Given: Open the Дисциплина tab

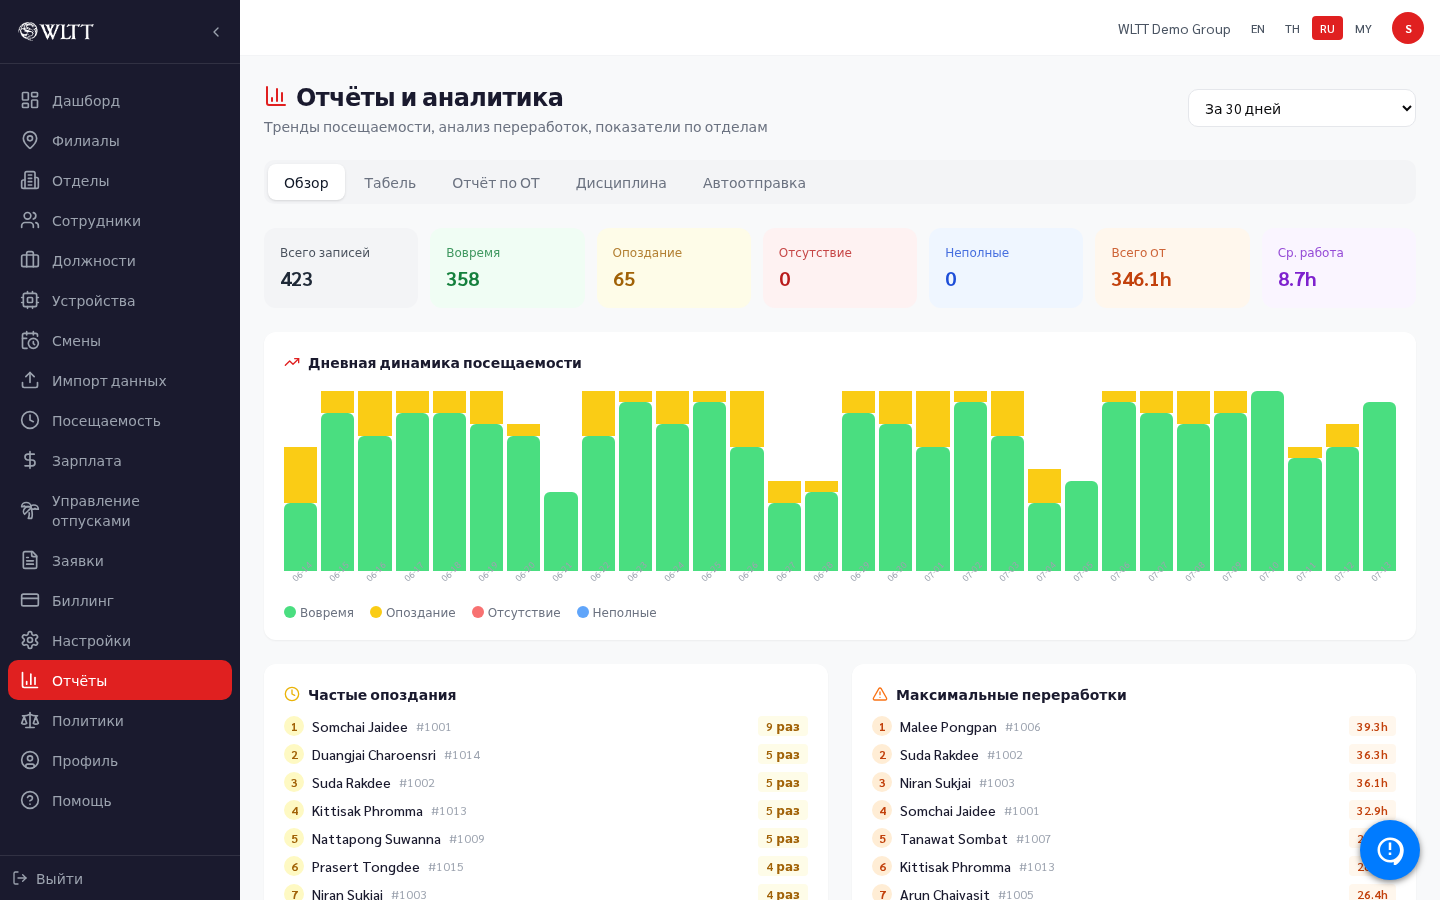Looking at the screenshot, I should [x=621, y=182].
